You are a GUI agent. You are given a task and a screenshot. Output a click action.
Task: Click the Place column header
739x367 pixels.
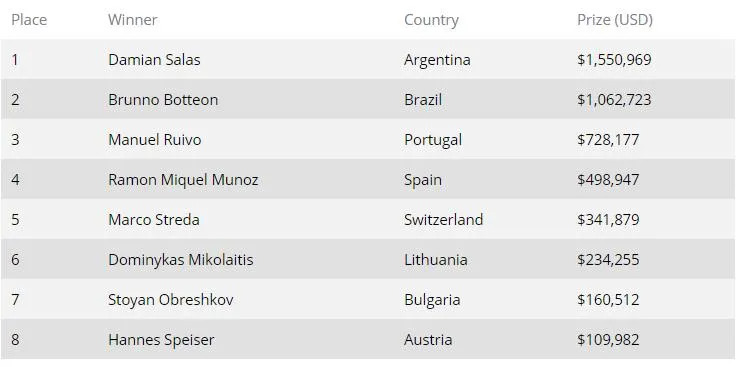(x=29, y=20)
